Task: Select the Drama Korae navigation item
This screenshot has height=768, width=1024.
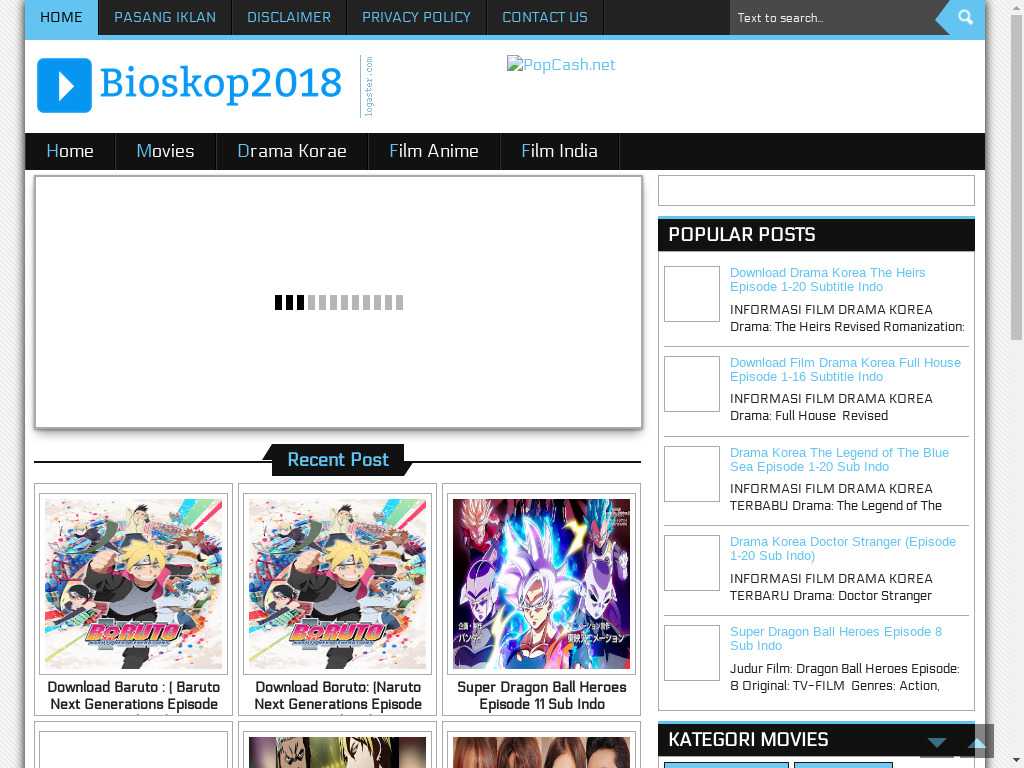Action: 292,152
